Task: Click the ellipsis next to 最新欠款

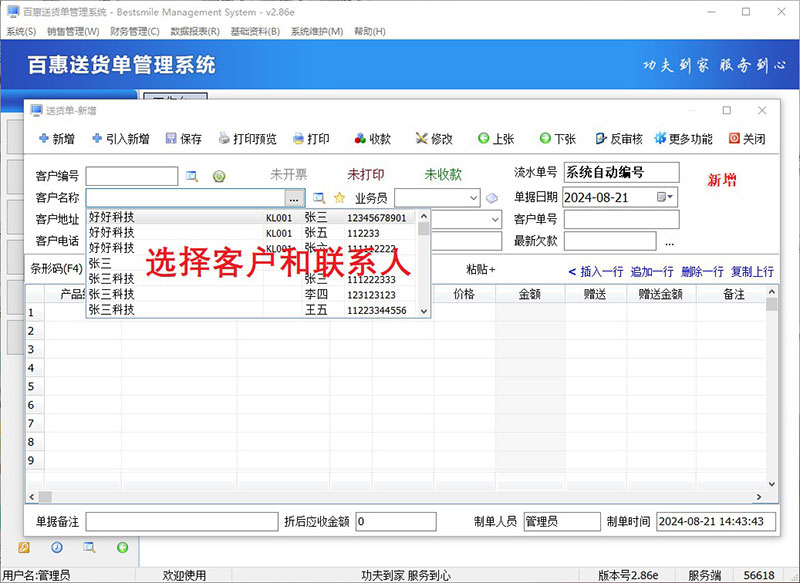Action: point(669,243)
